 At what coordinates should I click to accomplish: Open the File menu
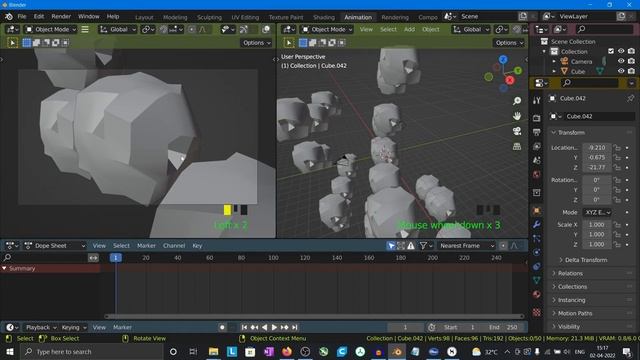click(x=22, y=17)
